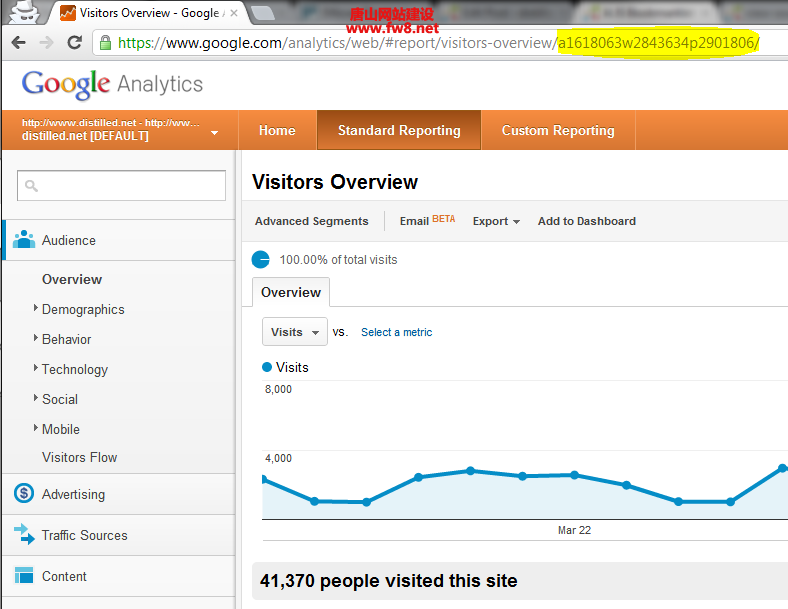Click the Email BETA button

click(x=427, y=221)
